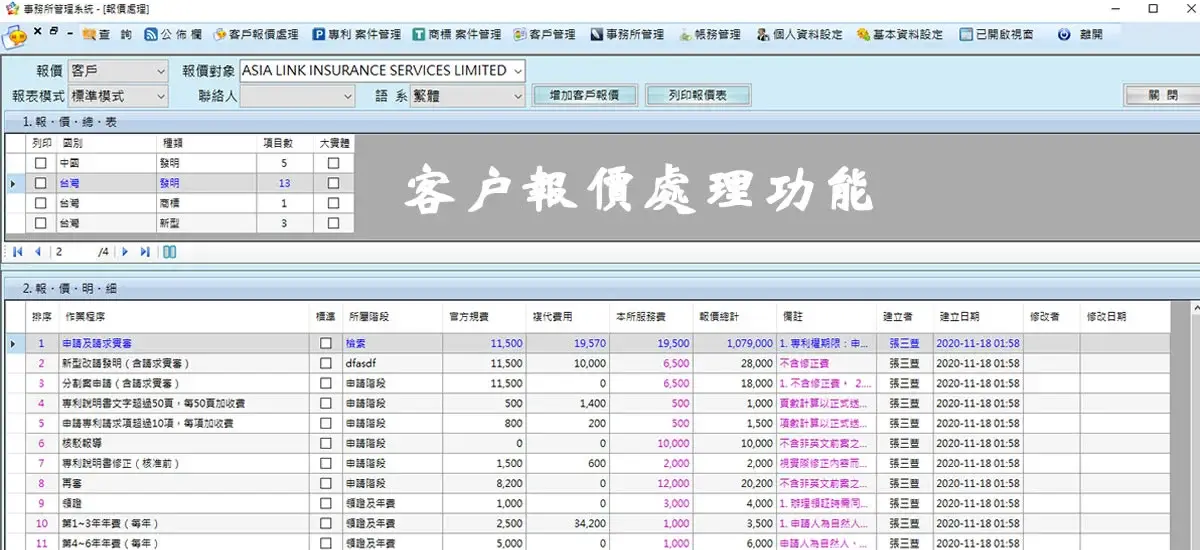The image size is (1200, 550).
Task: Click the 2. 報價明細 section header
Action: 600,289
